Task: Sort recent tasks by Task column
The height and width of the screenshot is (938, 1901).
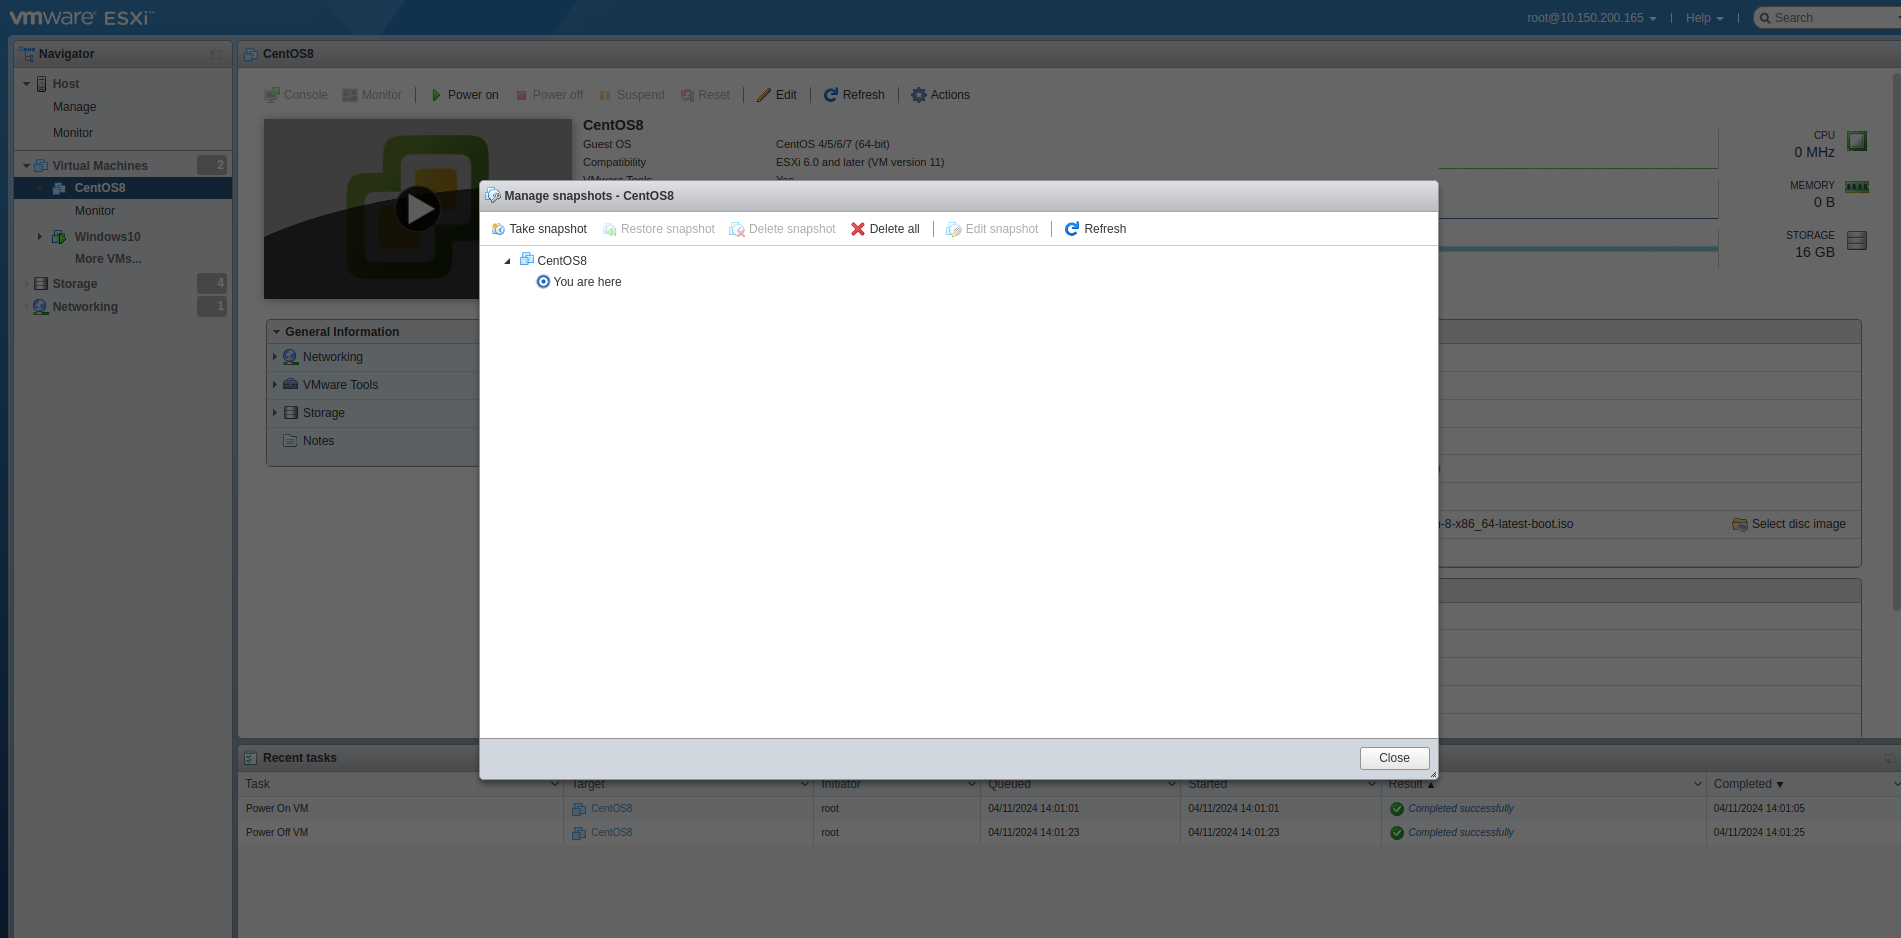Action: click(x=258, y=784)
